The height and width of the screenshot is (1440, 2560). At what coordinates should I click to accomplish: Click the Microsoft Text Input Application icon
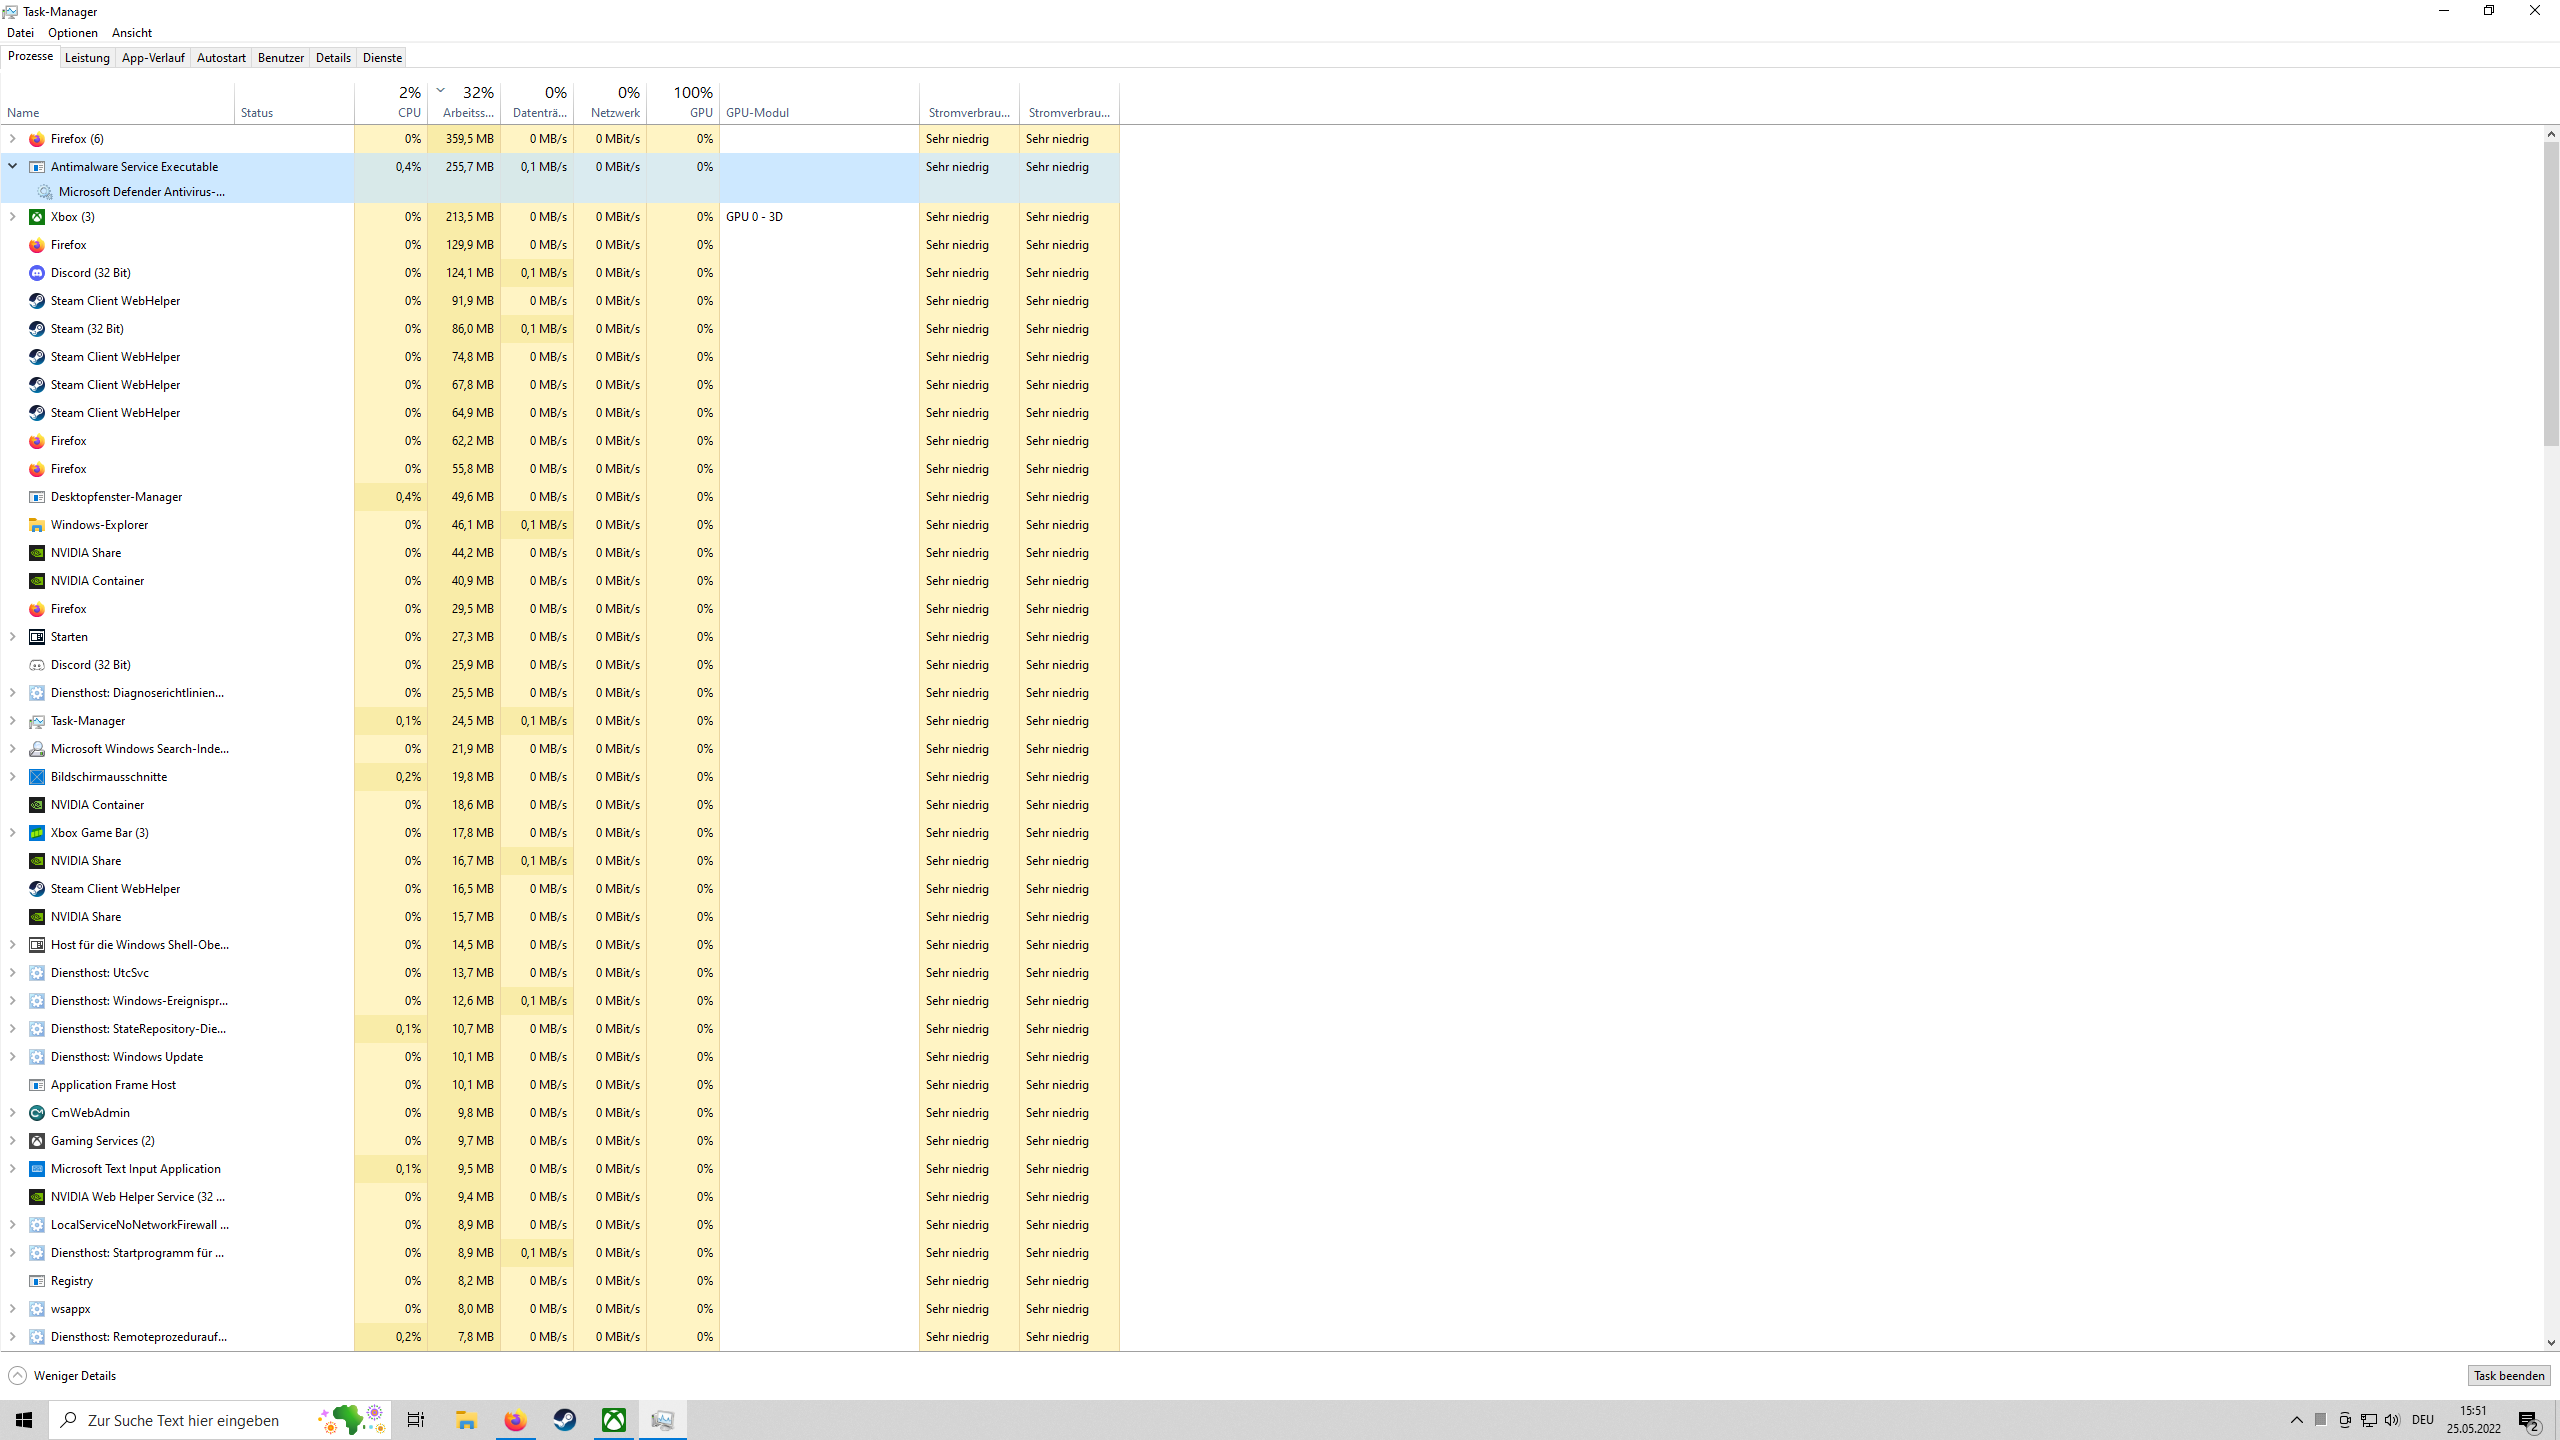37,1169
